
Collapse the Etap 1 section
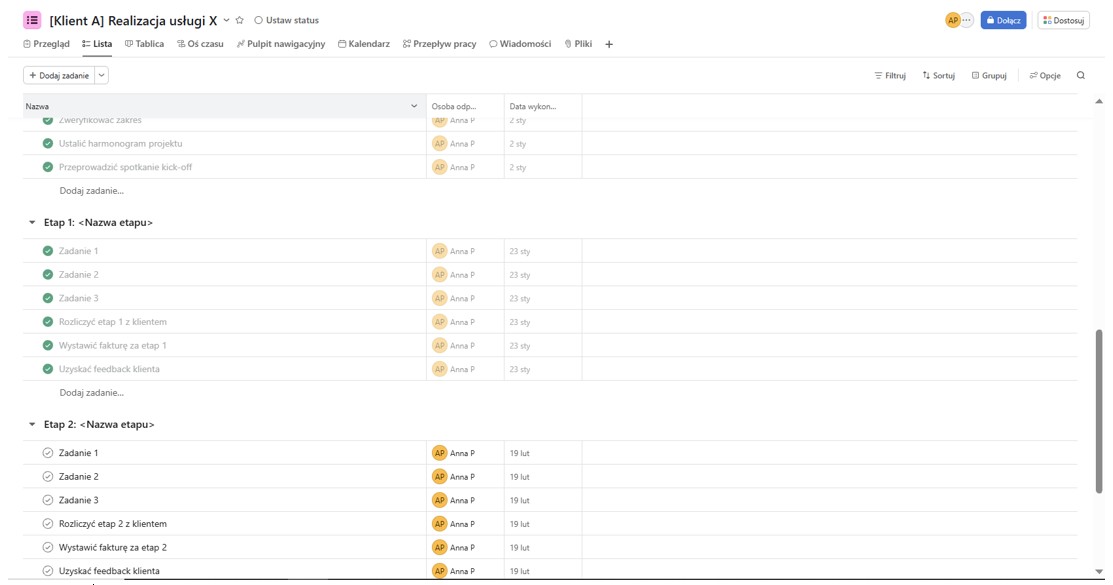pos(32,223)
